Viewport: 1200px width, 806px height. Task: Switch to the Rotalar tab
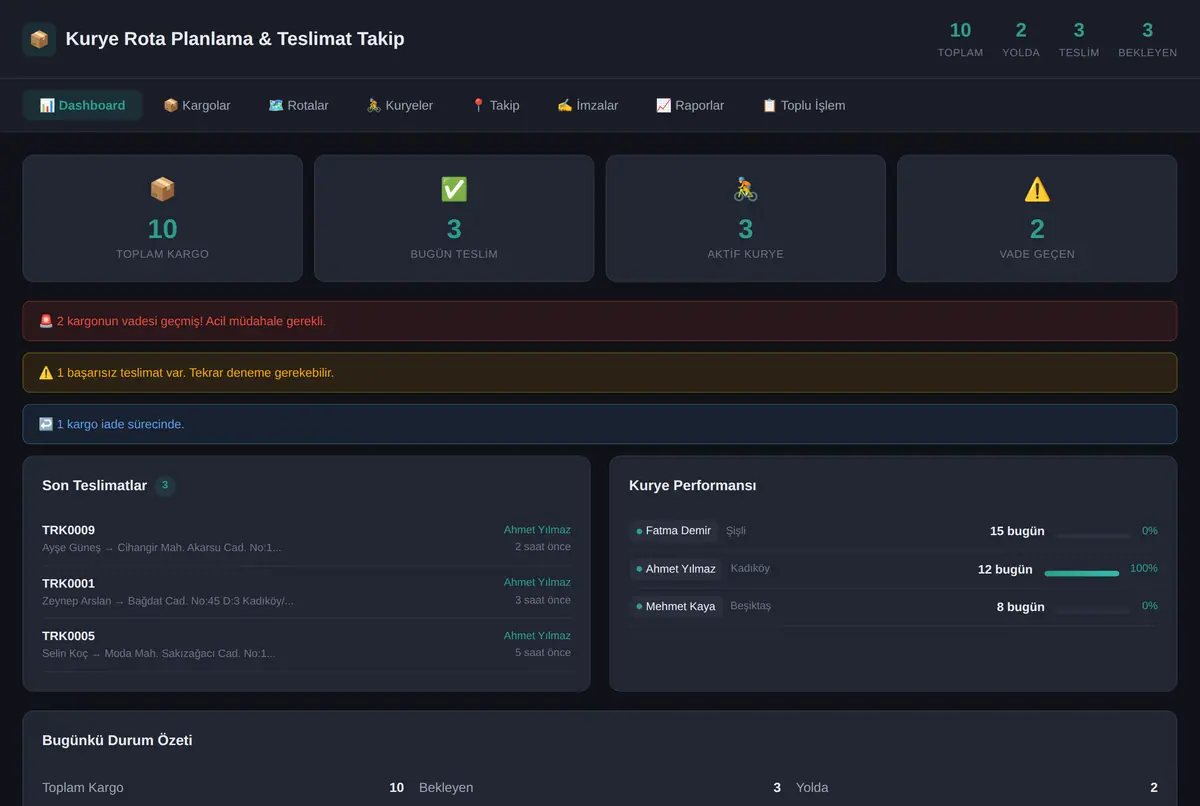click(298, 105)
